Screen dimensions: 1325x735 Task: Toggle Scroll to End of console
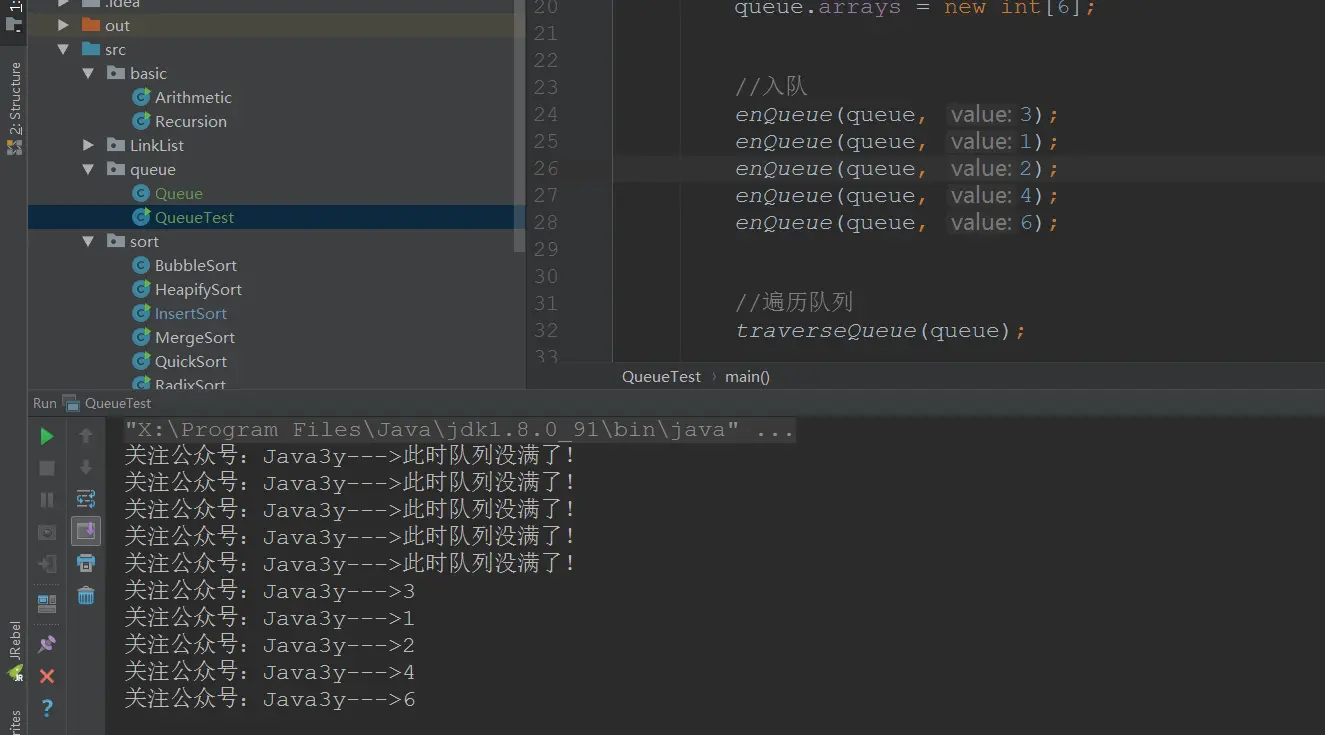pos(86,531)
